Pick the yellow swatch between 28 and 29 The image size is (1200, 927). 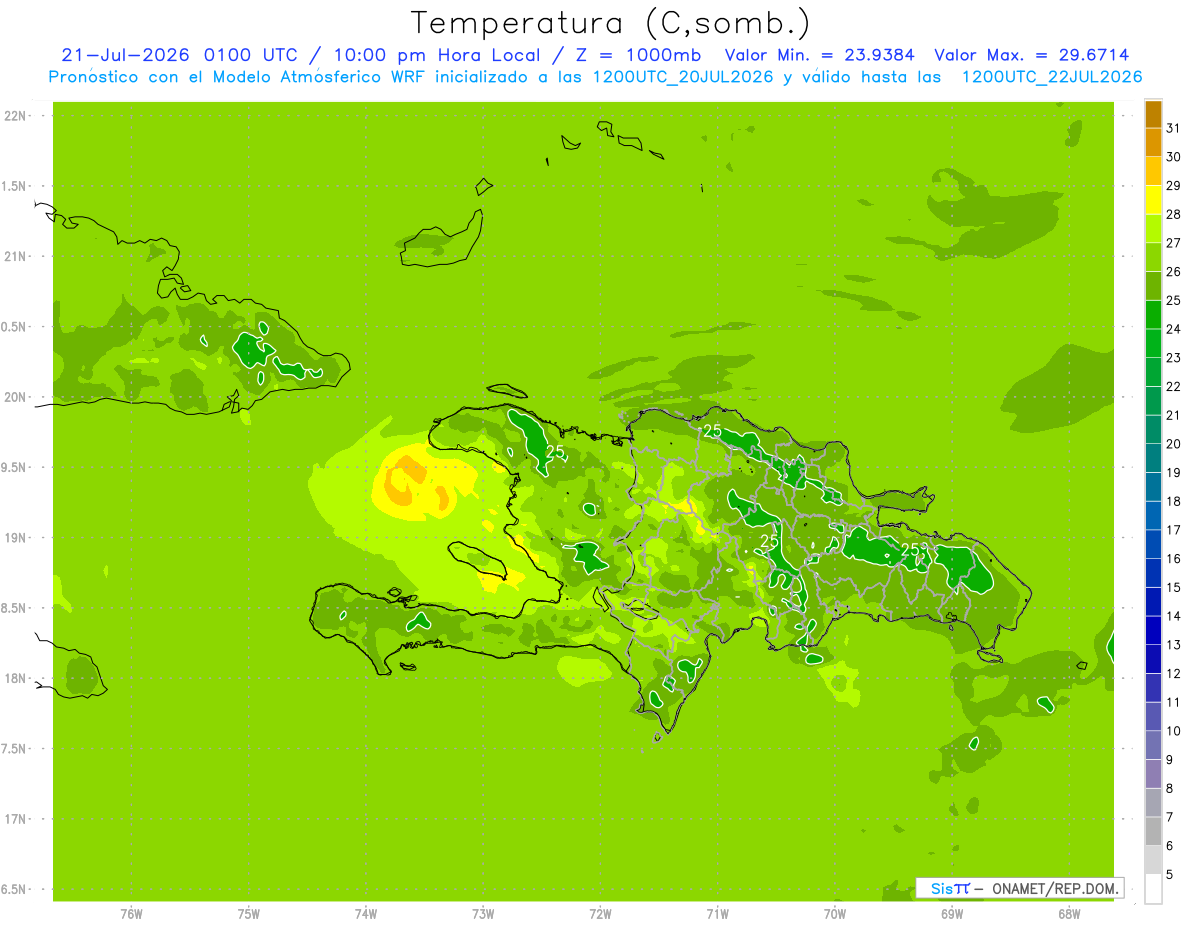(x=1153, y=200)
